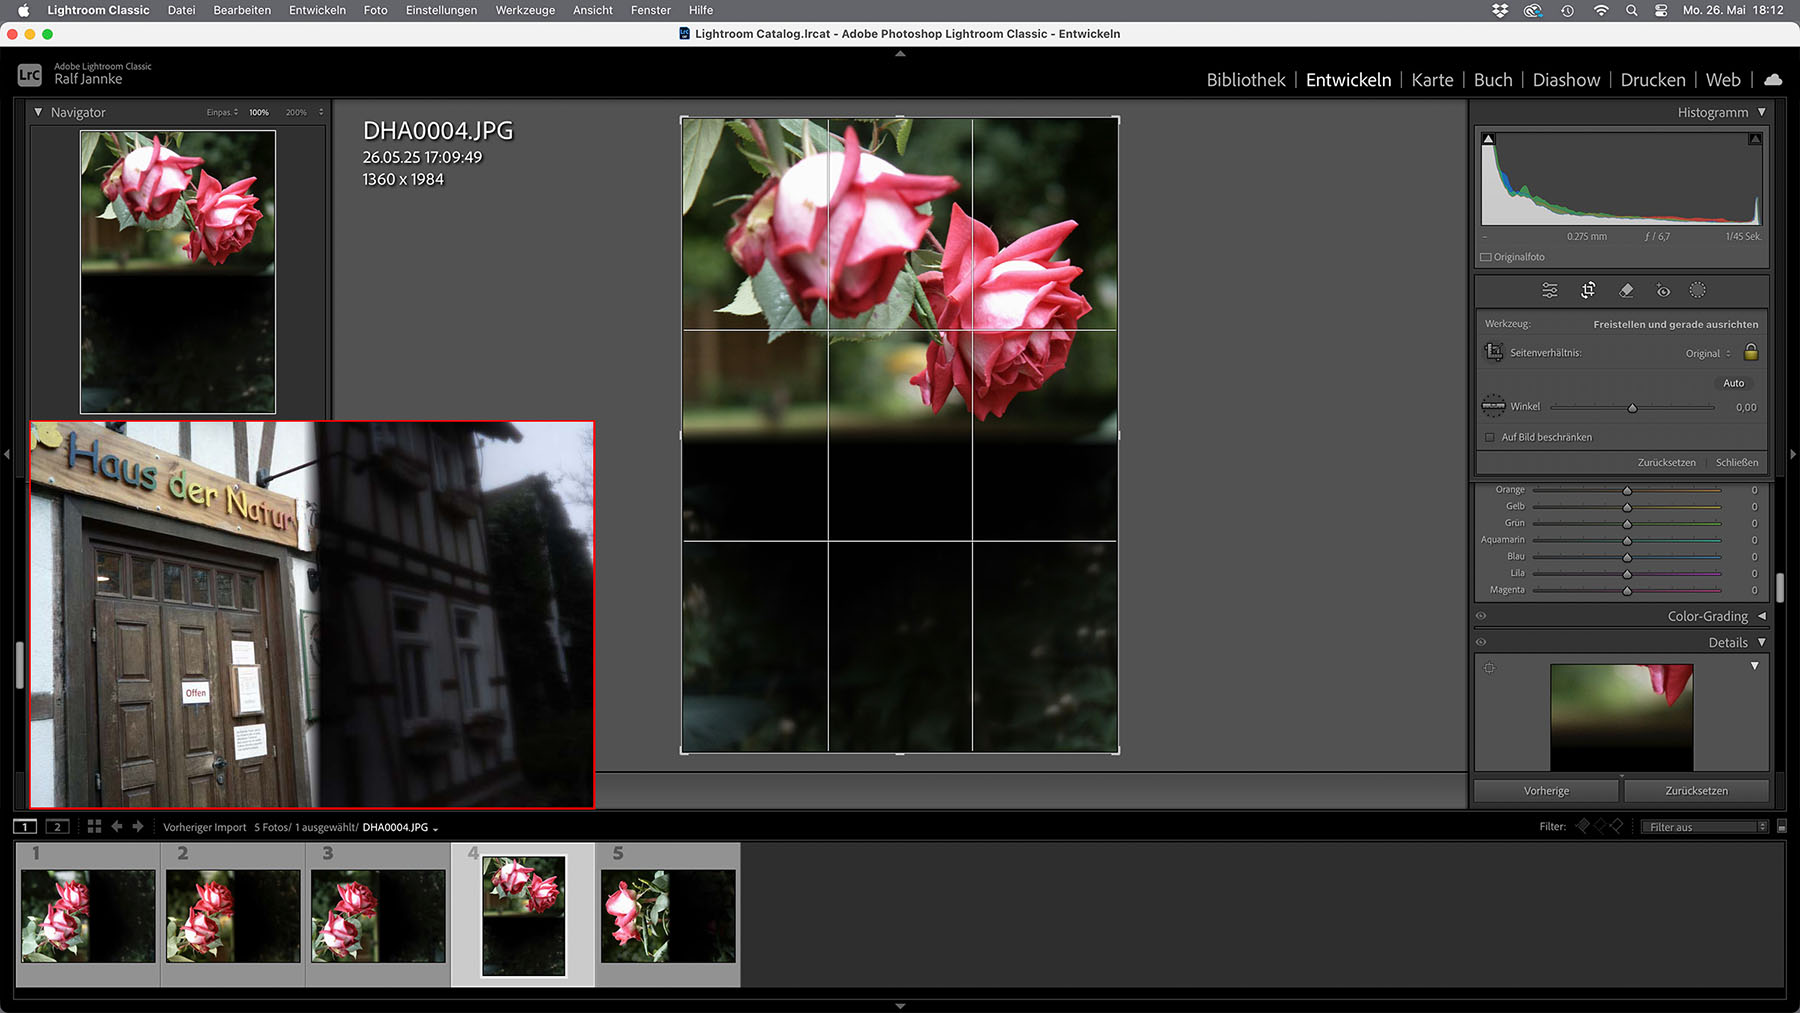Collapse the Navigator panel triangle
Image resolution: width=1800 pixels, height=1013 pixels.
tap(38, 112)
